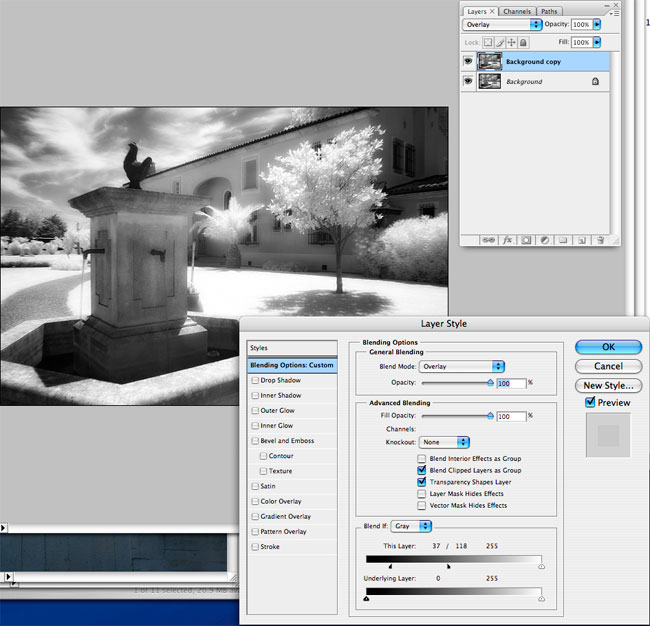The height and width of the screenshot is (626, 650).
Task: Click the OK button
Action: [x=608, y=347]
